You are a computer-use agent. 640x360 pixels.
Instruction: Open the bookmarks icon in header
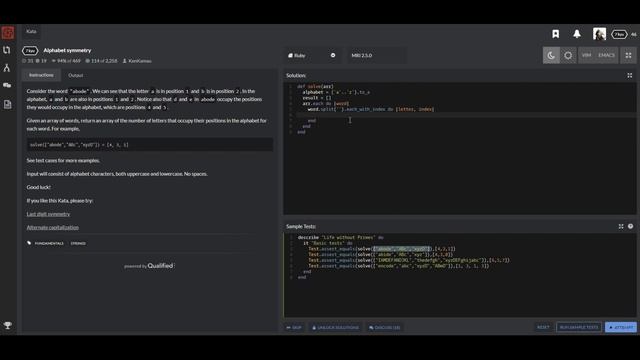coord(556,34)
